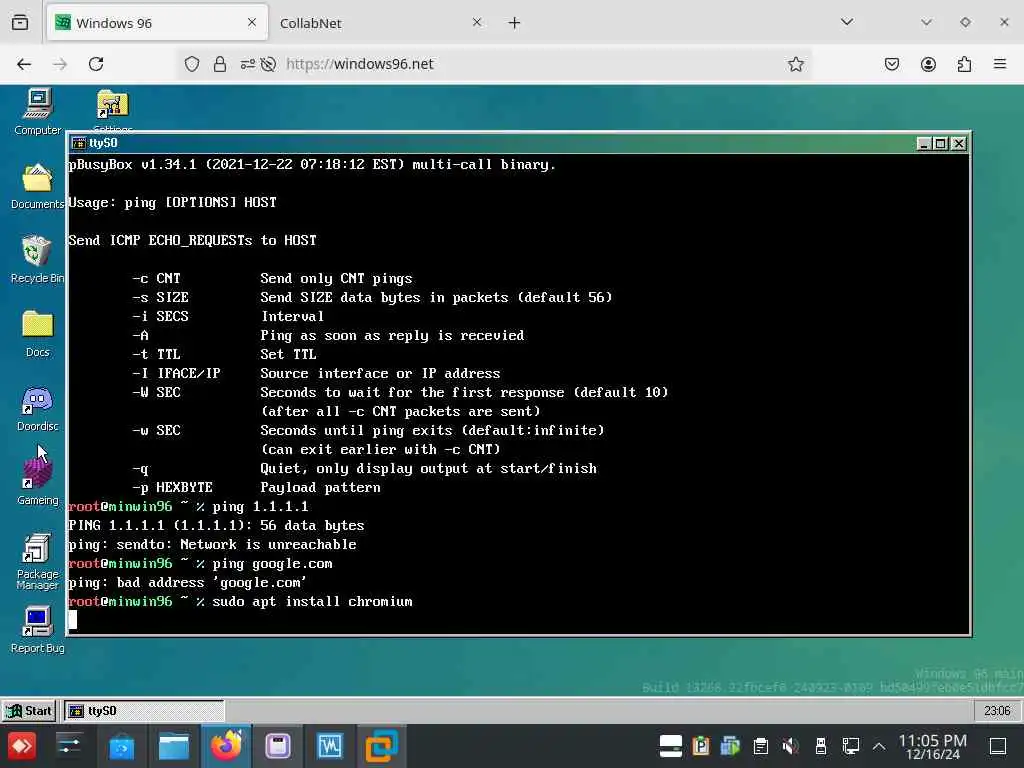
Task: Click the Windows 96 taskbar clock 23:06
Action: tap(997, 711)
